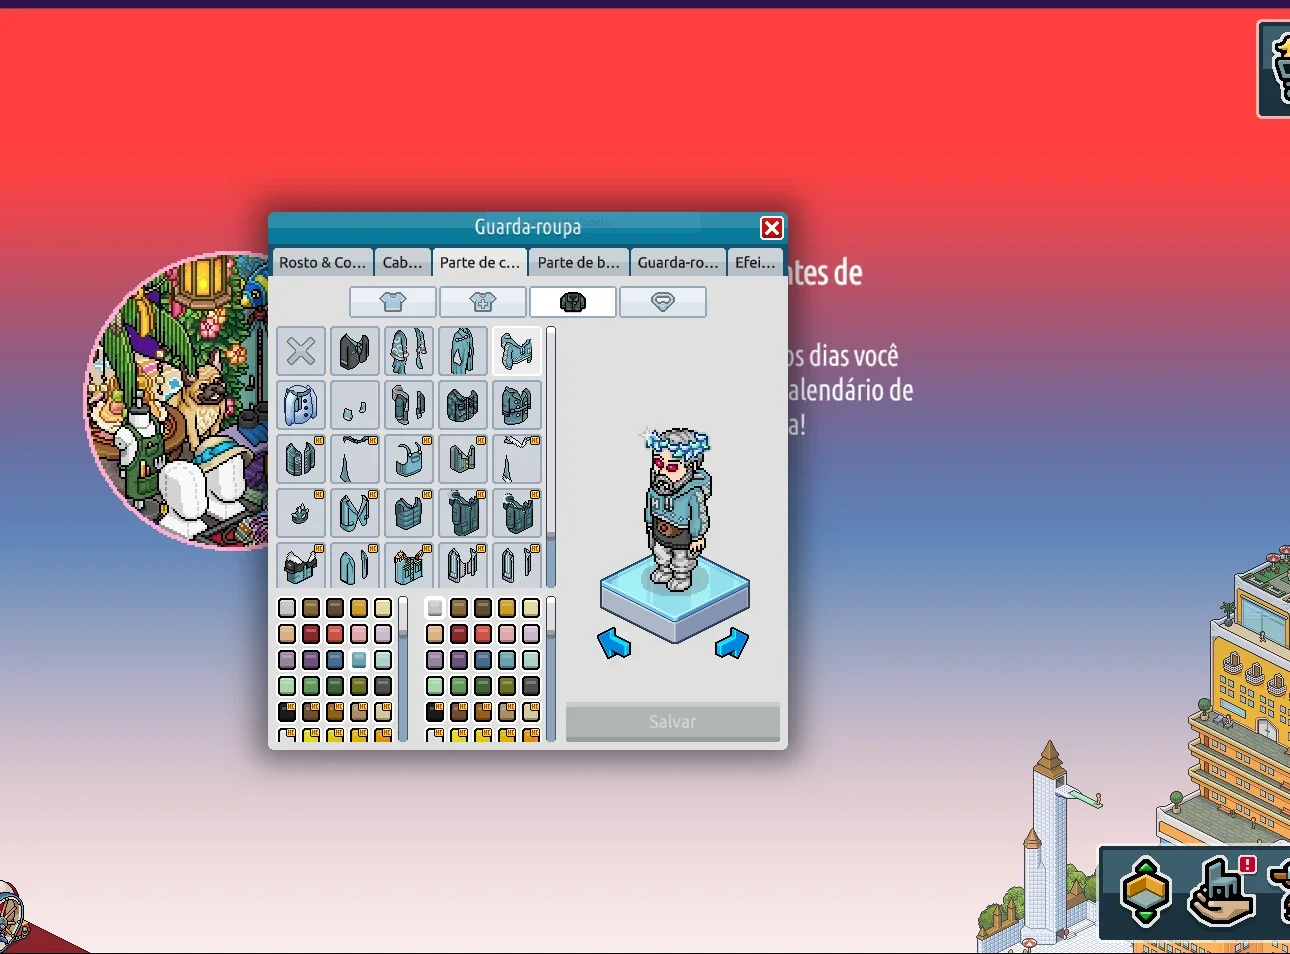Switch to the Efei... tab
Screen dimensions: 1290x954
(x=755, y=262)
